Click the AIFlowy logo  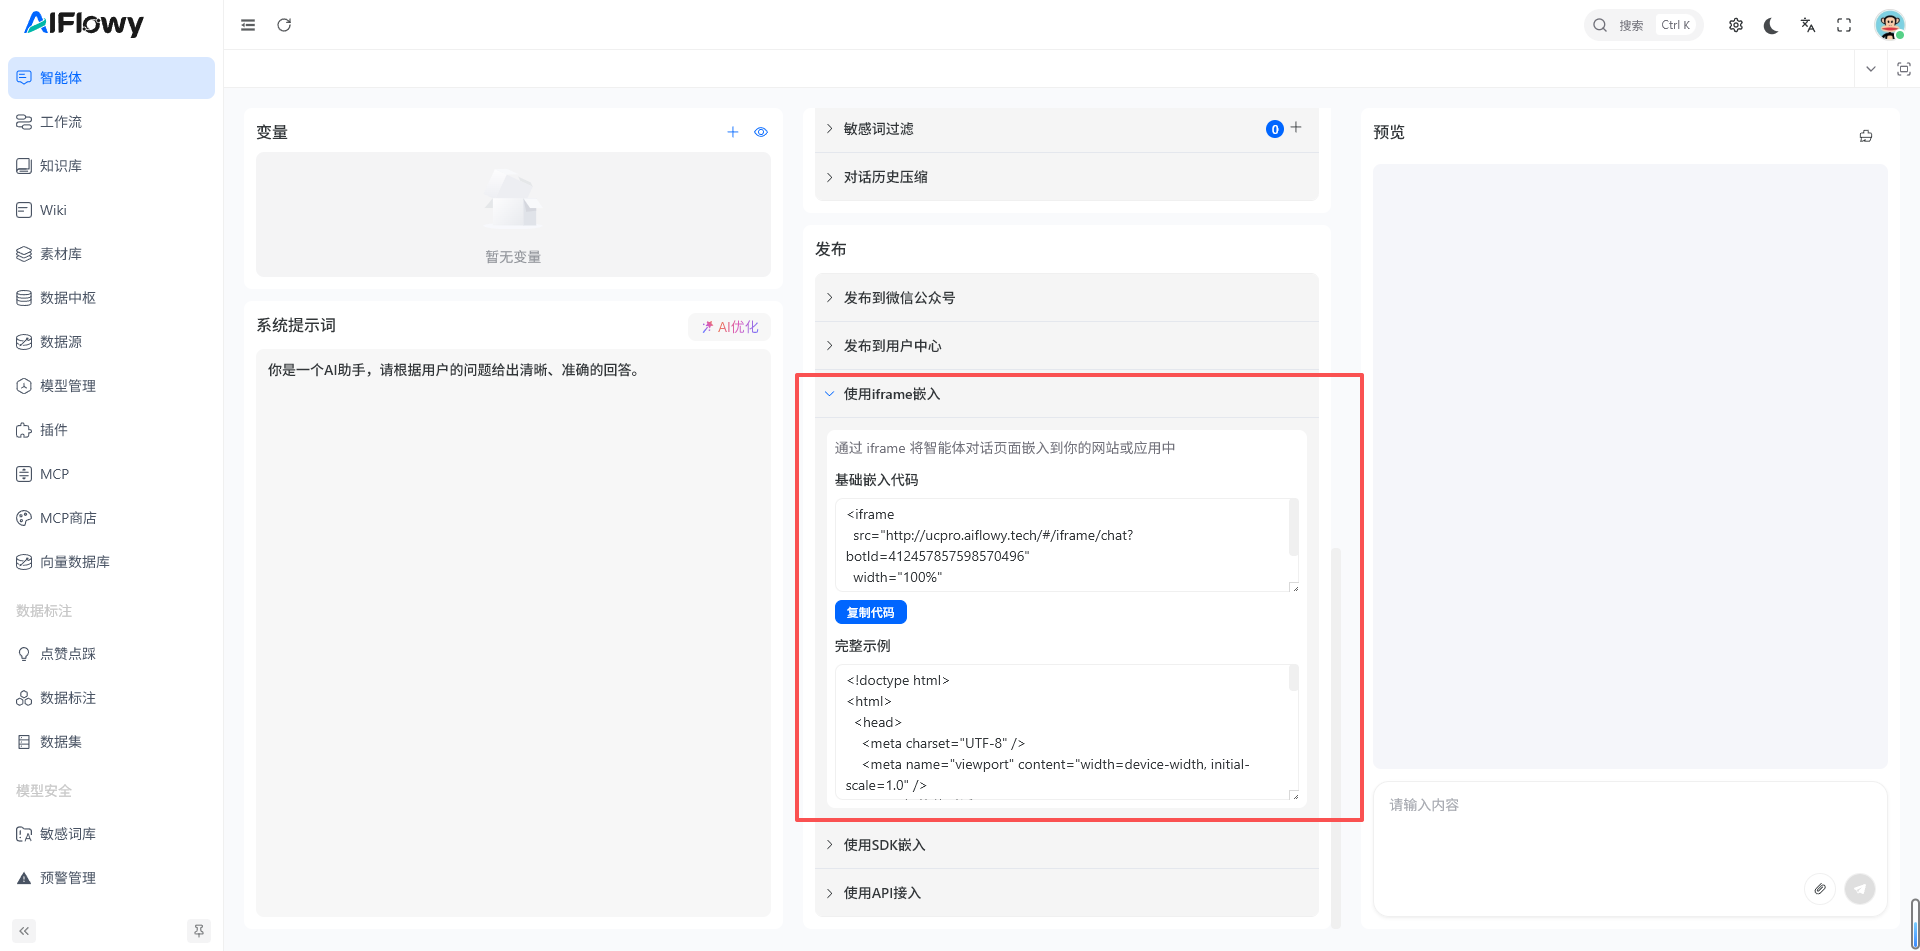click(x=84, y=24)
